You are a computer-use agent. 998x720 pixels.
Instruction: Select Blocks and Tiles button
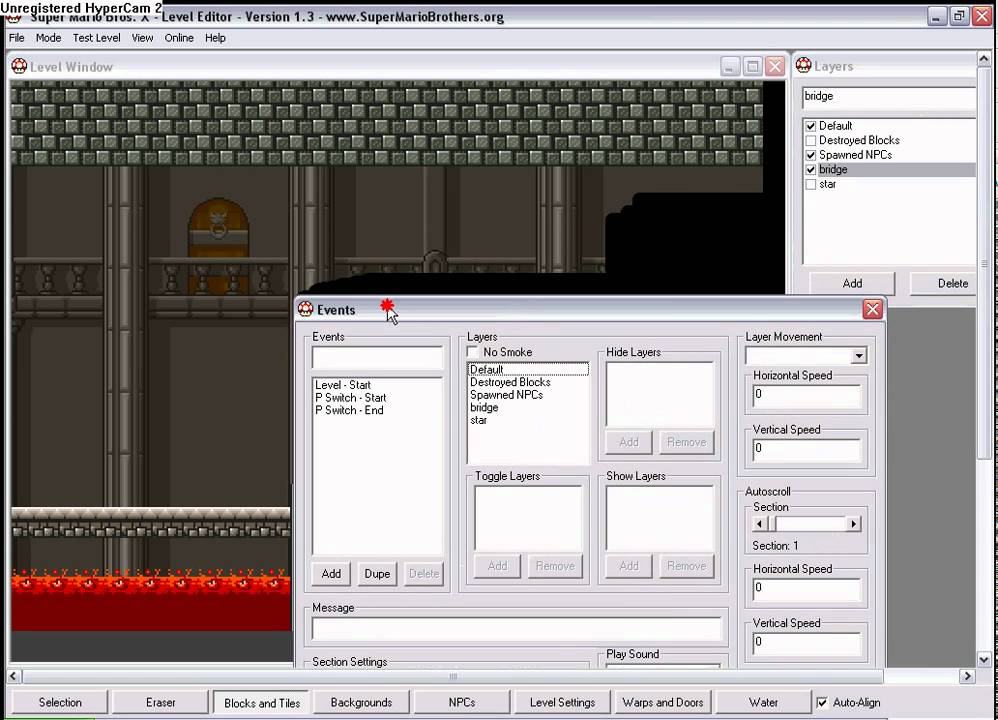262,703
